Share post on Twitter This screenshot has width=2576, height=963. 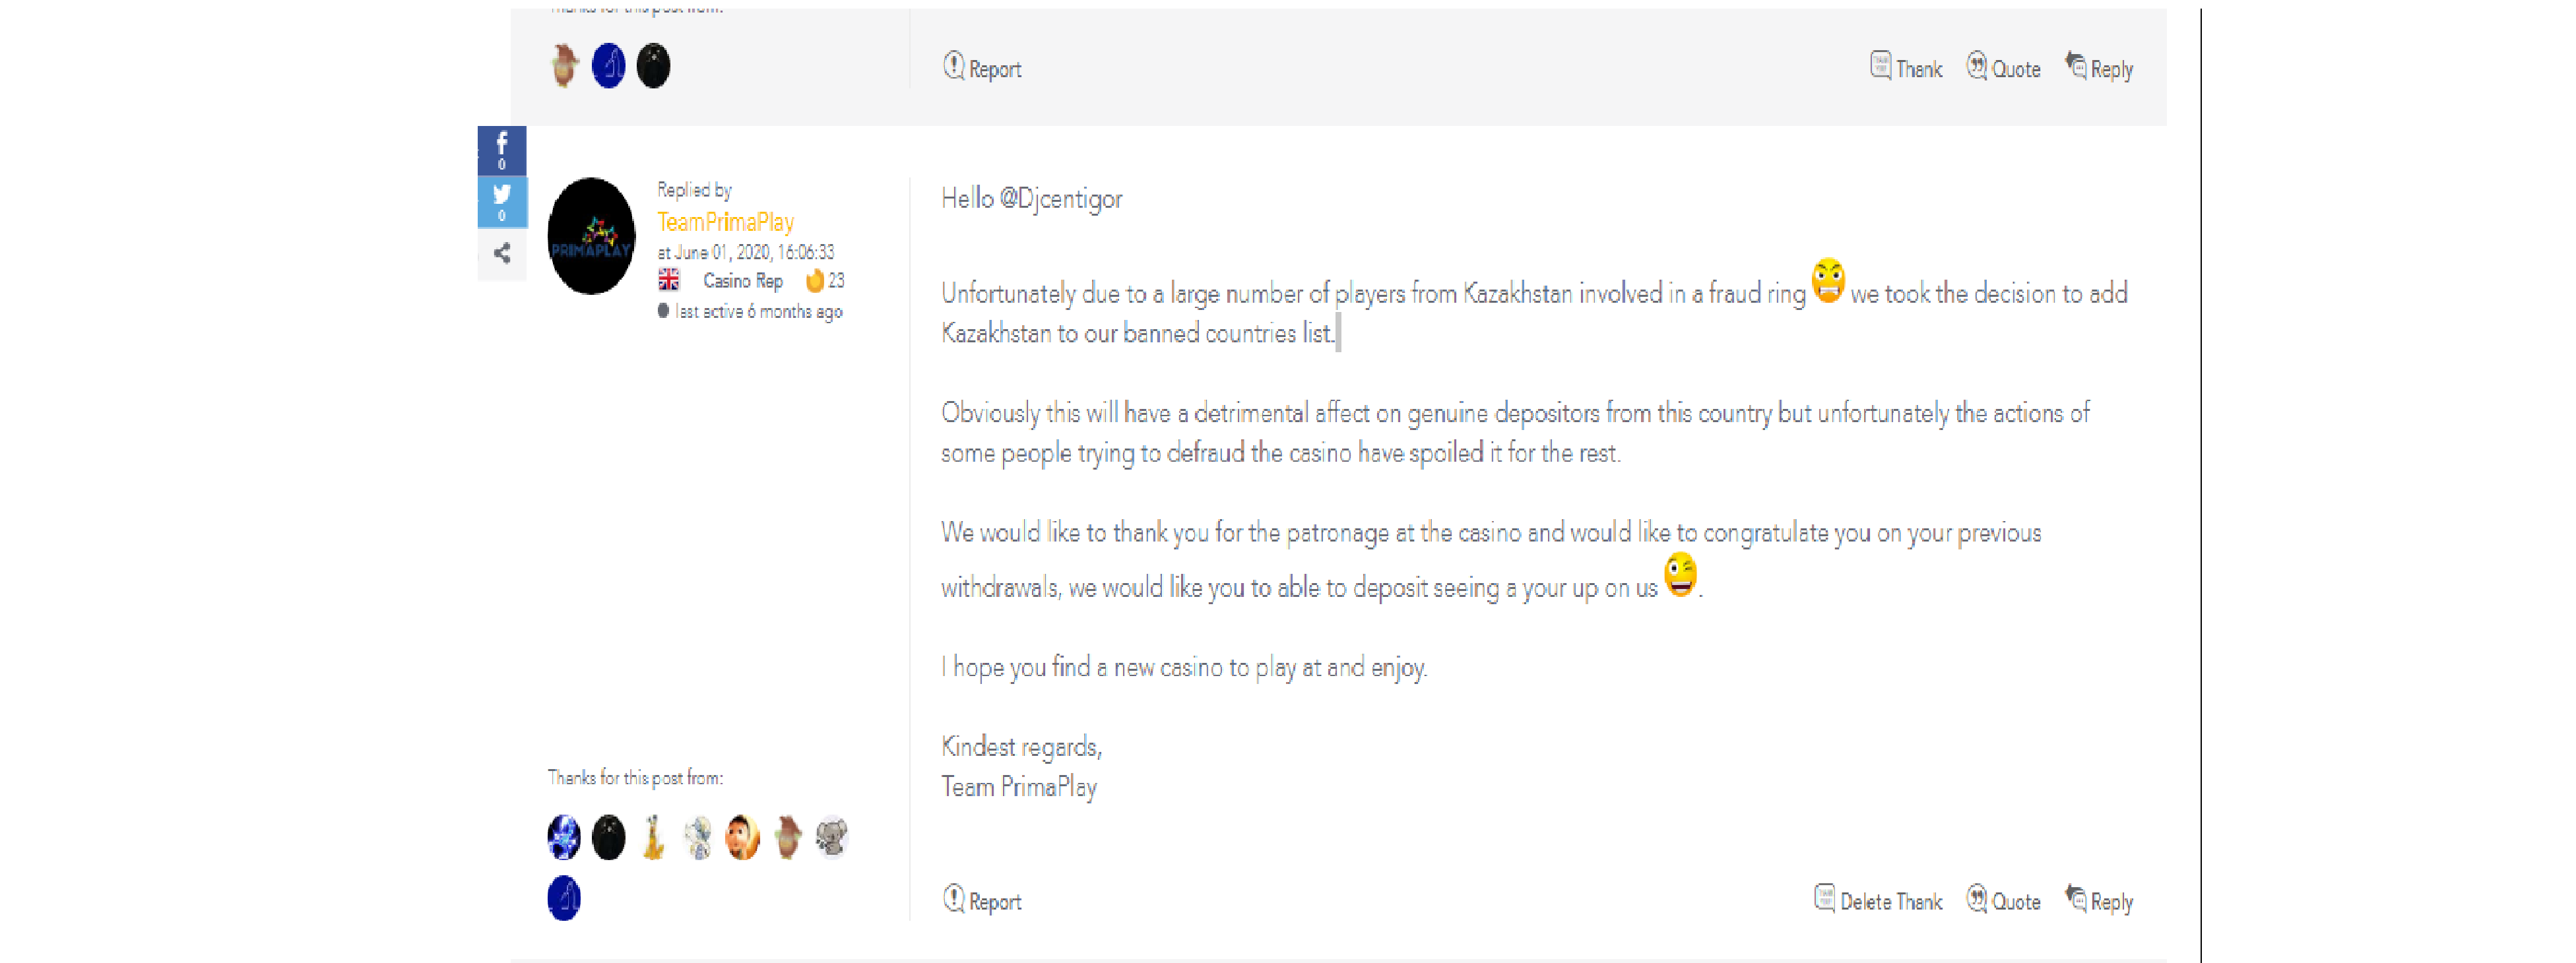(502, 201)
